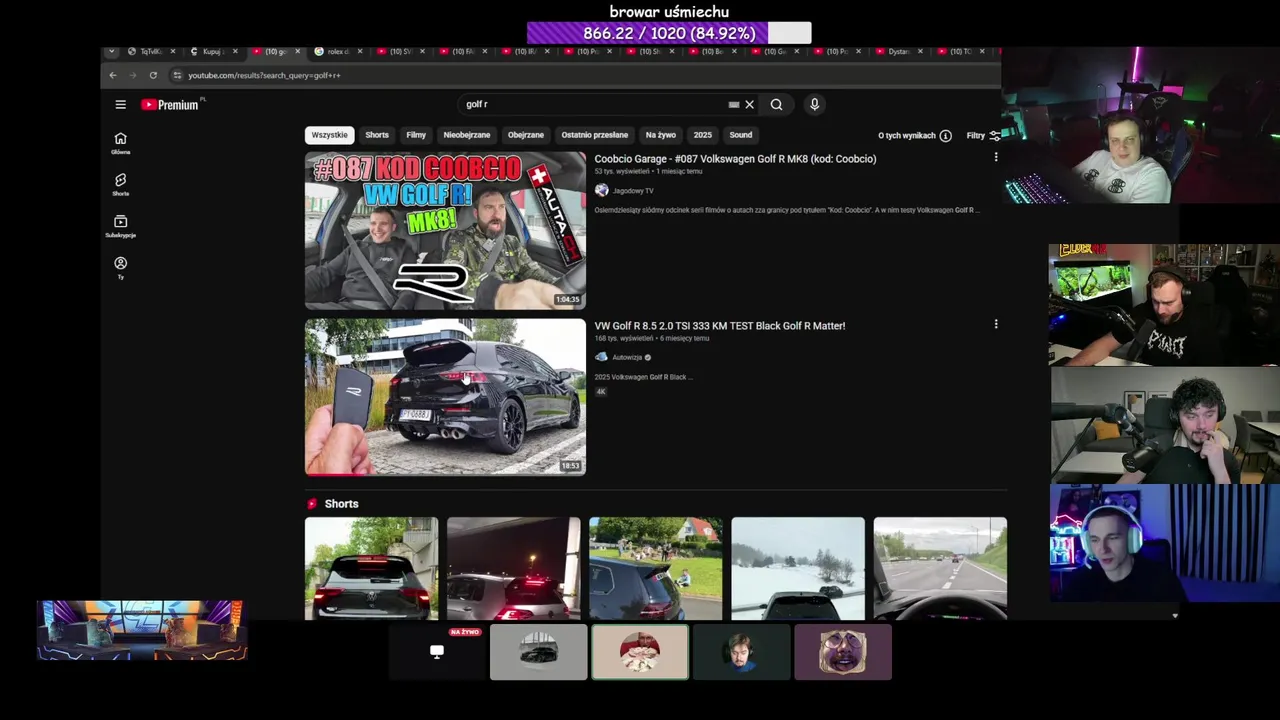Open options for Coobcio Garage video
Image resolution: width=1280 pixels, height=720 pixels.
995,157
